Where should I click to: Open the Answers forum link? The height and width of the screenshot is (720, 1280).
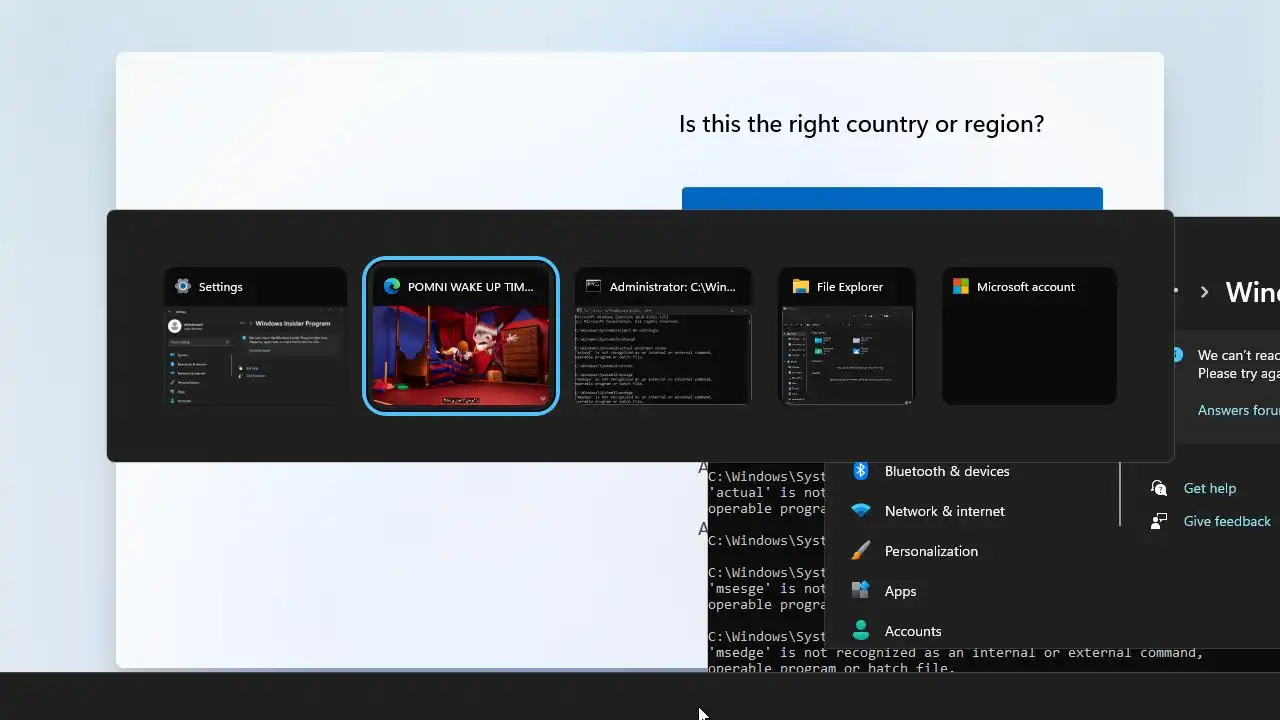(1238, 410)
